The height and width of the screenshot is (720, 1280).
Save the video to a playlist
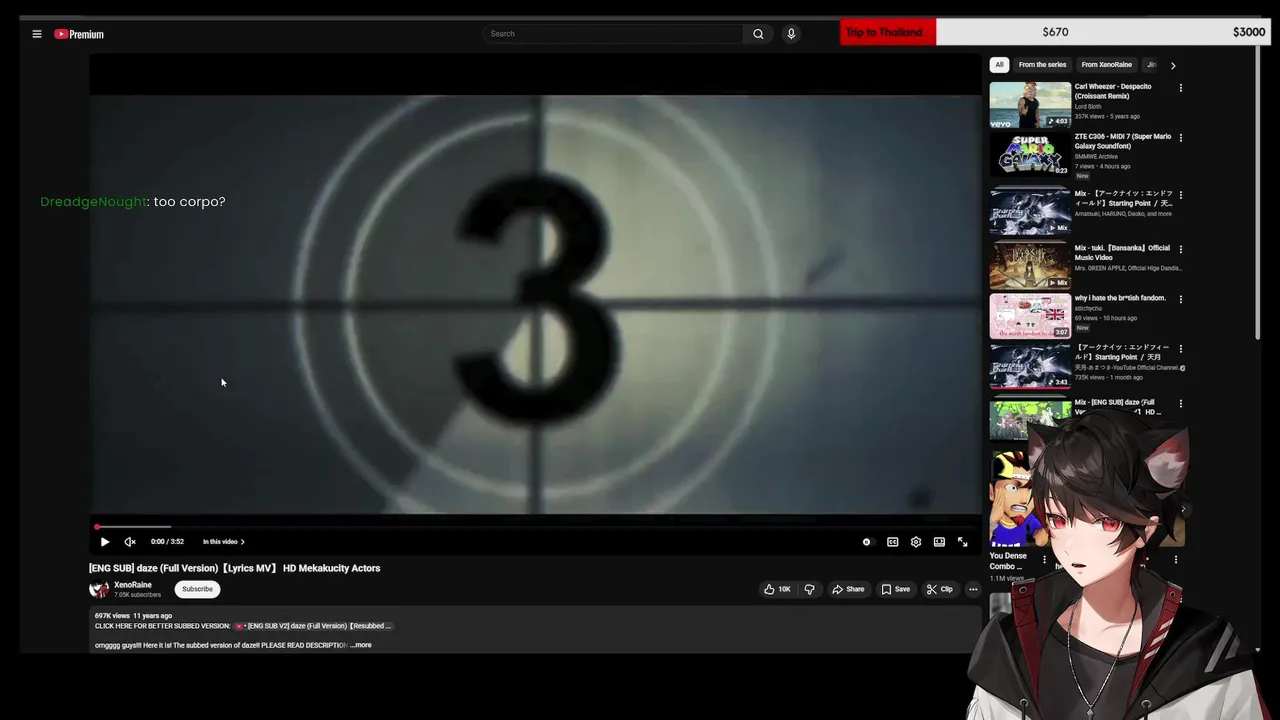point(895,589)
